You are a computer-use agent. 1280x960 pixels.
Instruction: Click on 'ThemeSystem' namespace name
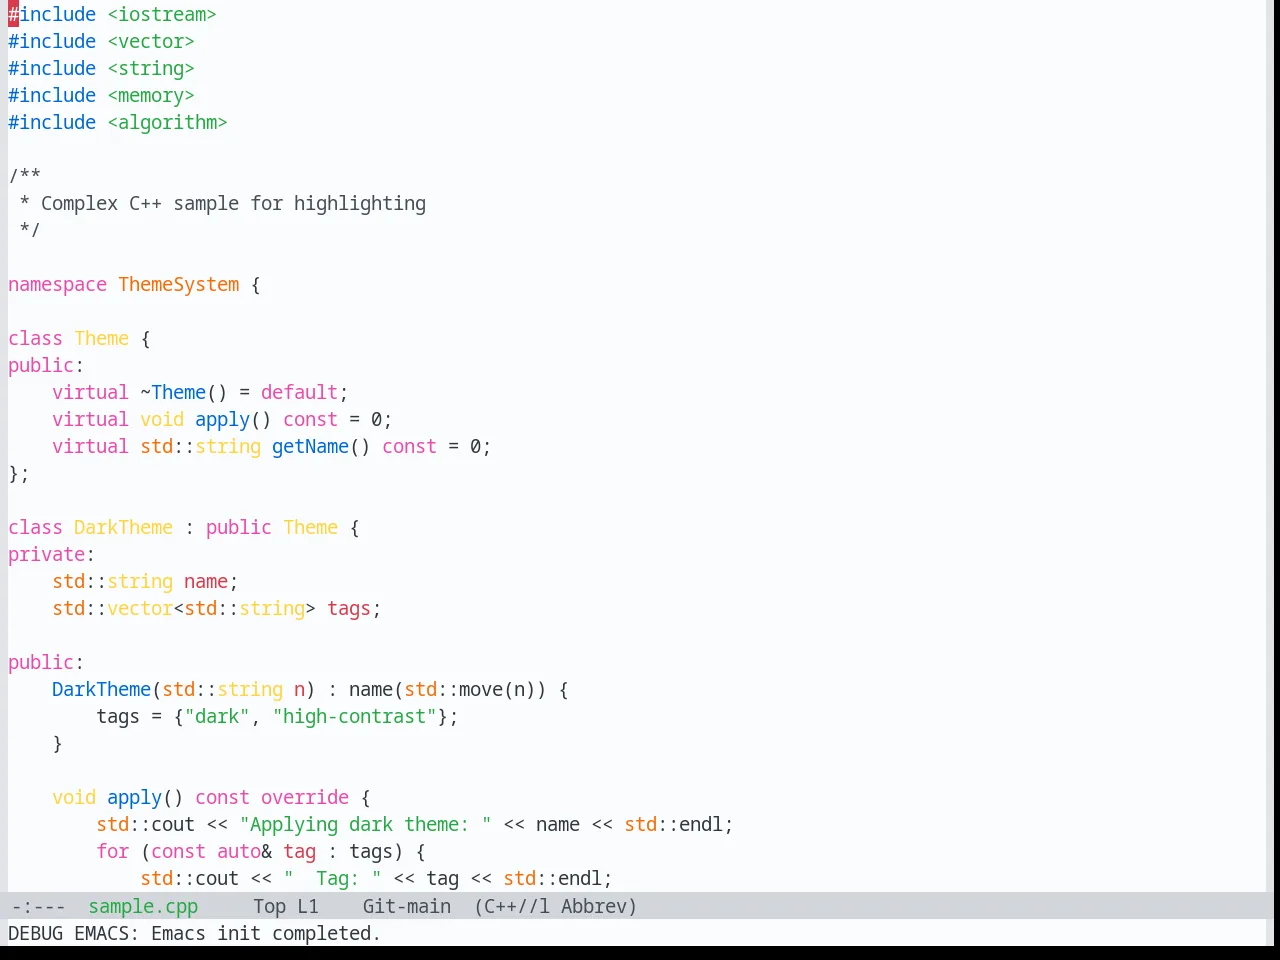tap(179, 284)
